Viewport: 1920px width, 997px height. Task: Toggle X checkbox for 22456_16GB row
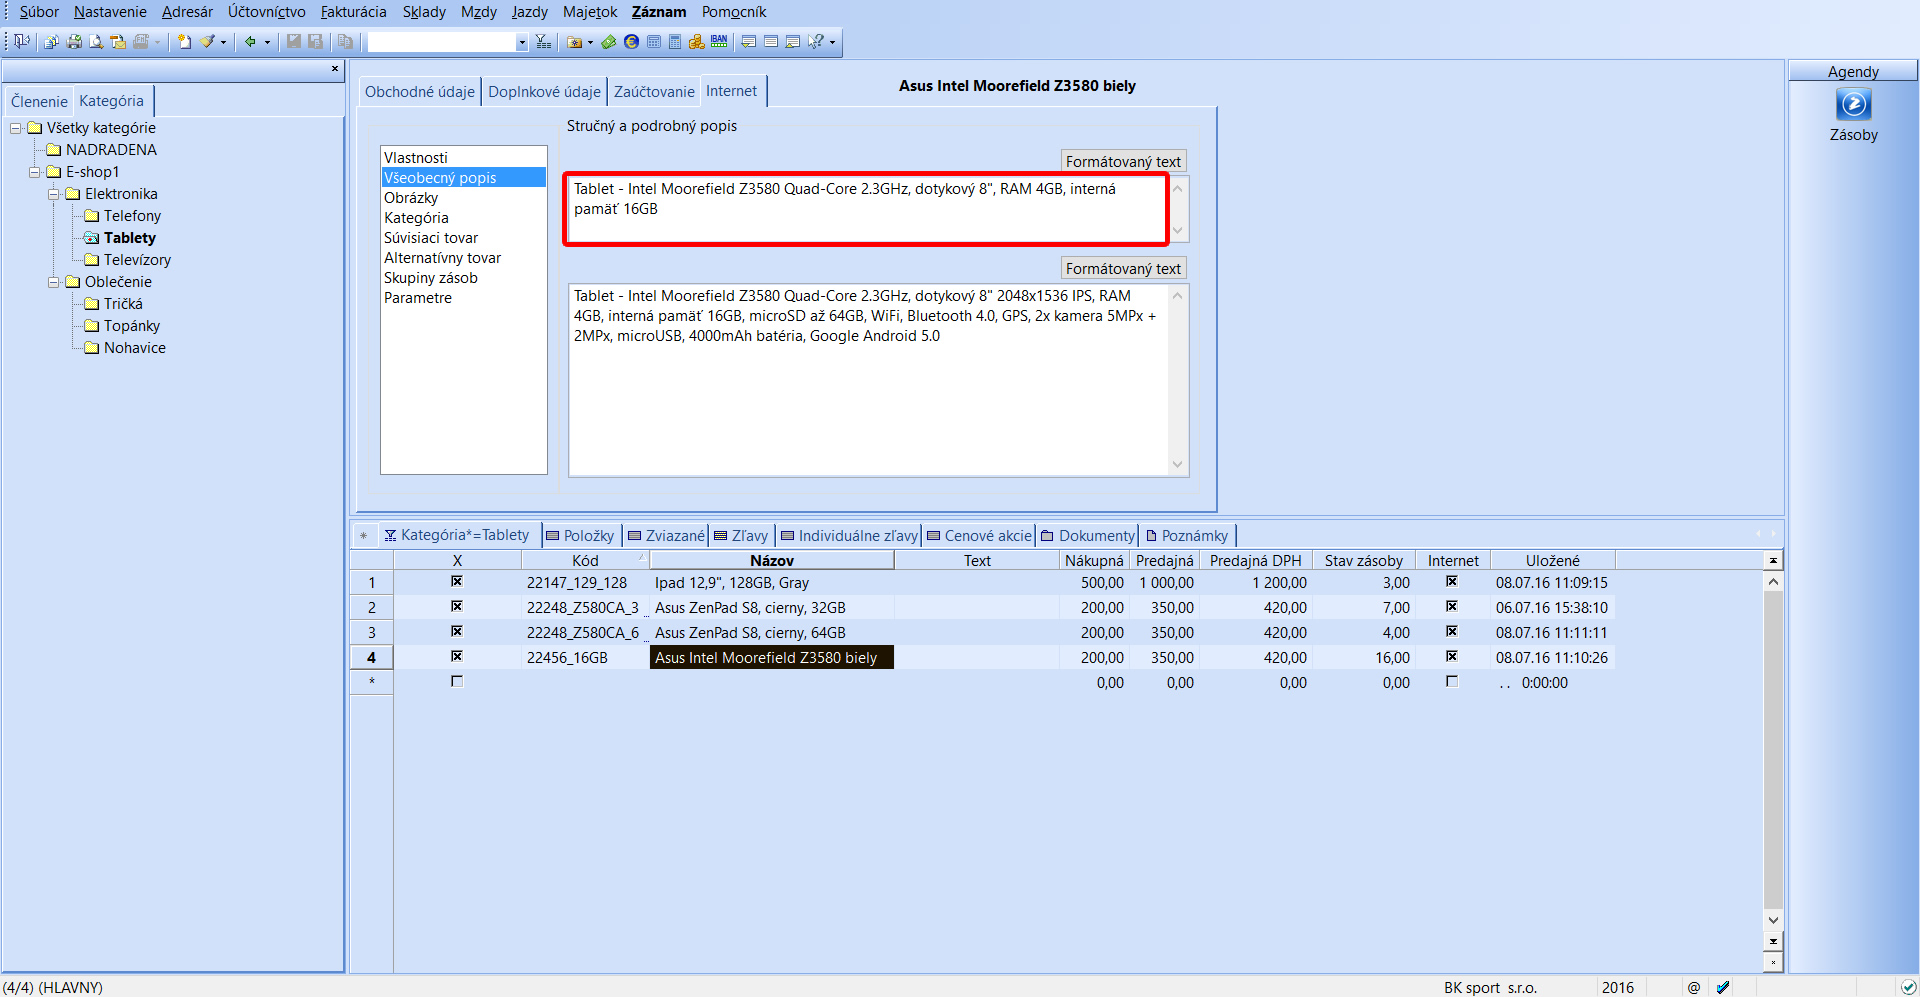[x=457, y=656]
